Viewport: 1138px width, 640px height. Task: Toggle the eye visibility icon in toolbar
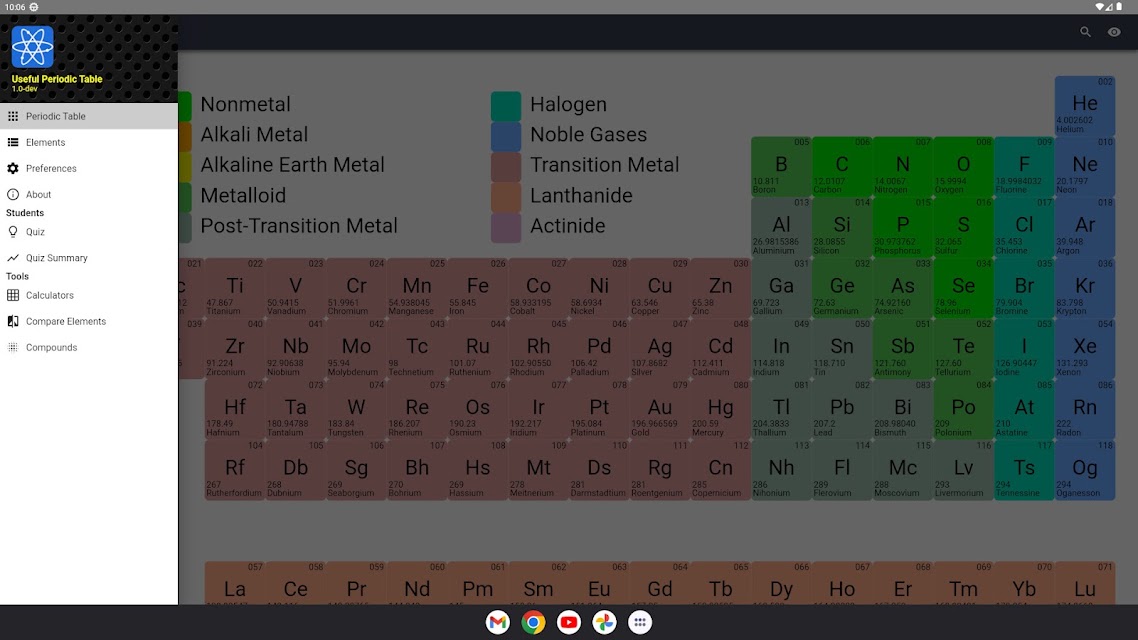tap(1114, 32)
